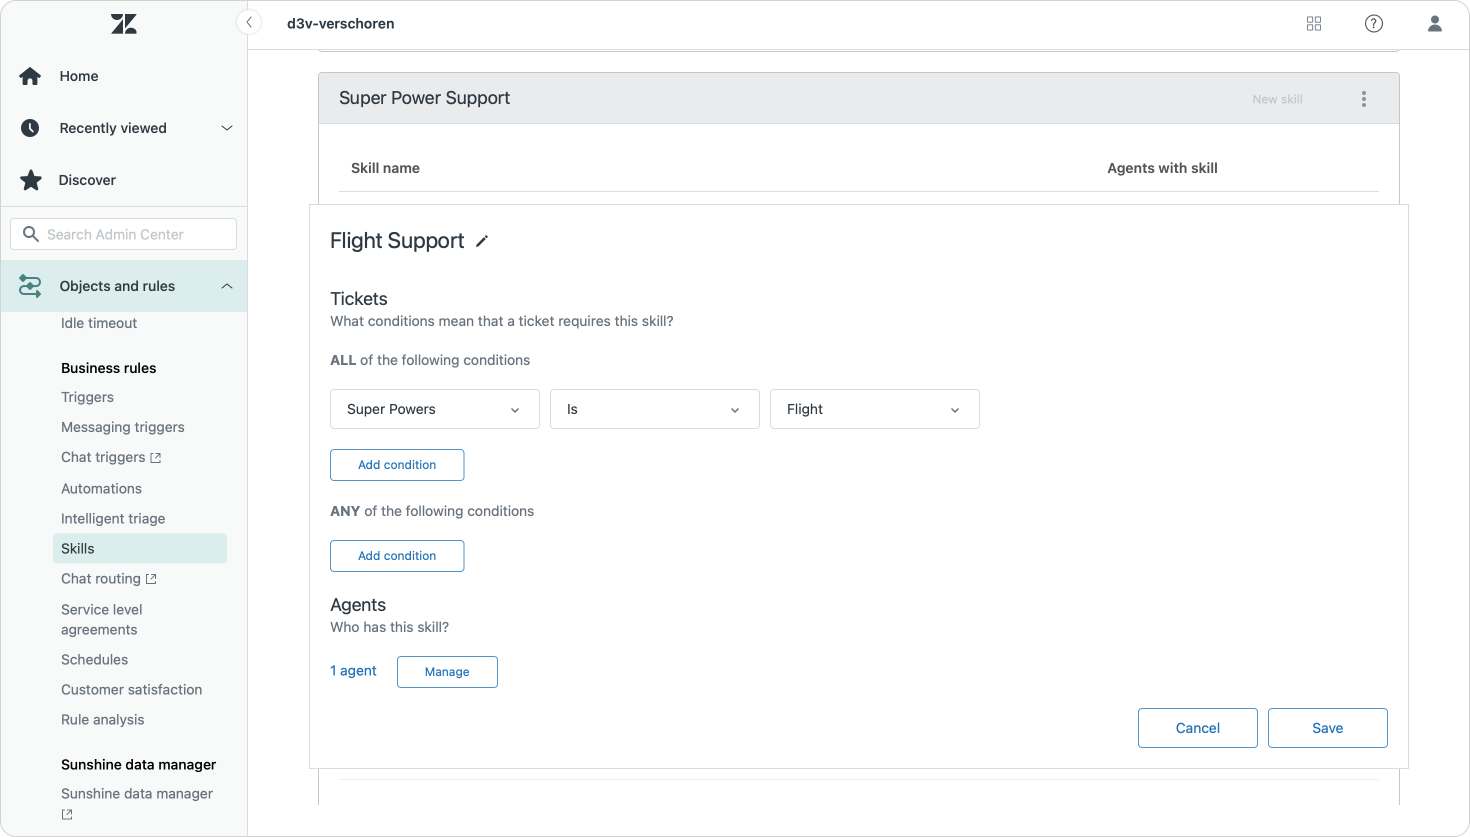Click the Discover star icon

tap(31, 180)
